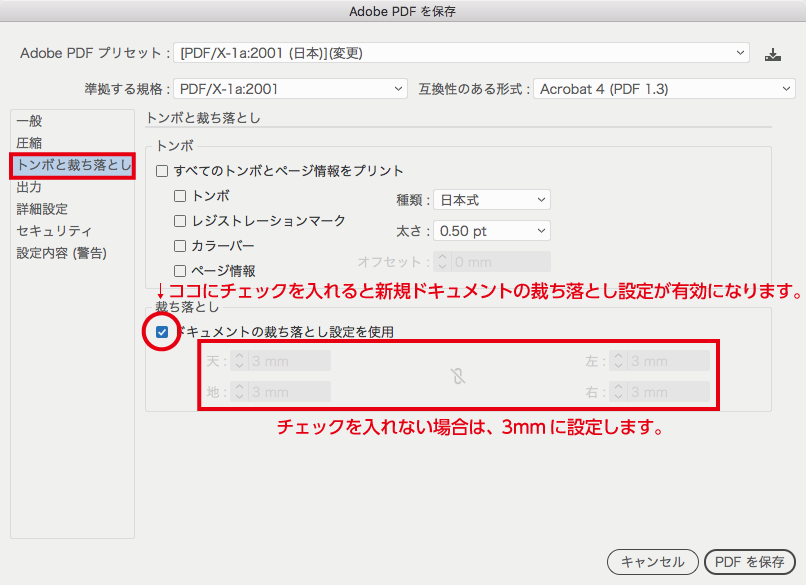Click the 天 bleed value field
This screenshot has width=806, height=585.
(x=289, y=361)
